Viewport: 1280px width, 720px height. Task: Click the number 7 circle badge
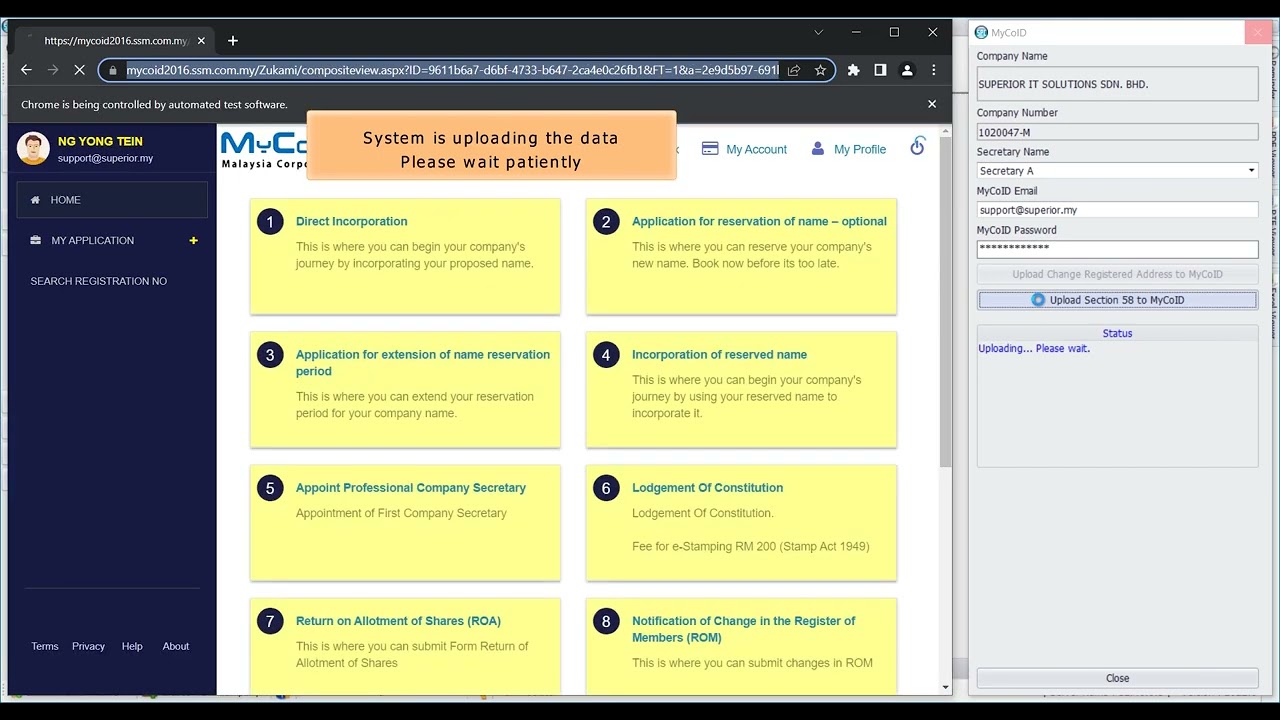point(270,622)
